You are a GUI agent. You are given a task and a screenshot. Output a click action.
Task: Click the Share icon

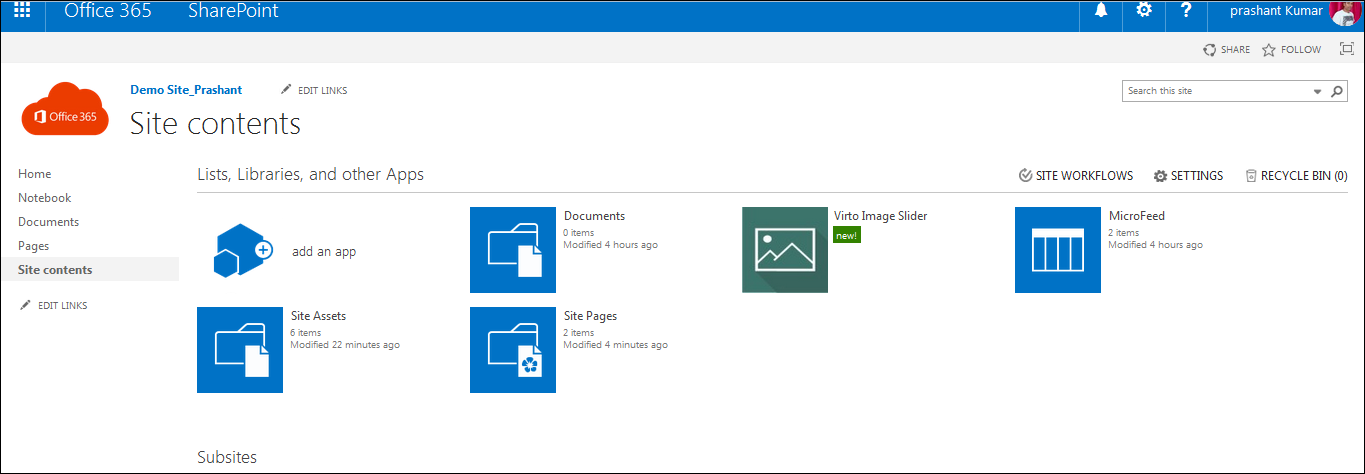pyautogui.click(x=1210, y=50)
